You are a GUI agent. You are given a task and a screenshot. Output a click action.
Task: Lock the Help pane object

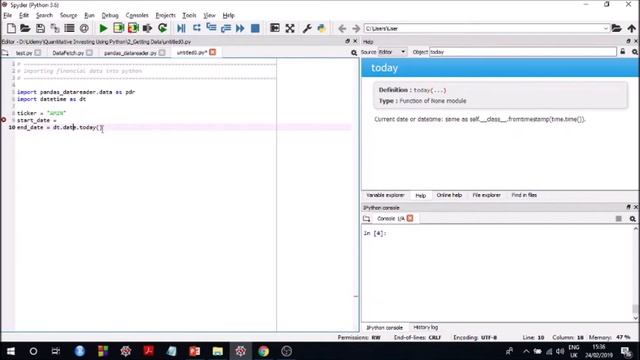click(x=623, y=52)
